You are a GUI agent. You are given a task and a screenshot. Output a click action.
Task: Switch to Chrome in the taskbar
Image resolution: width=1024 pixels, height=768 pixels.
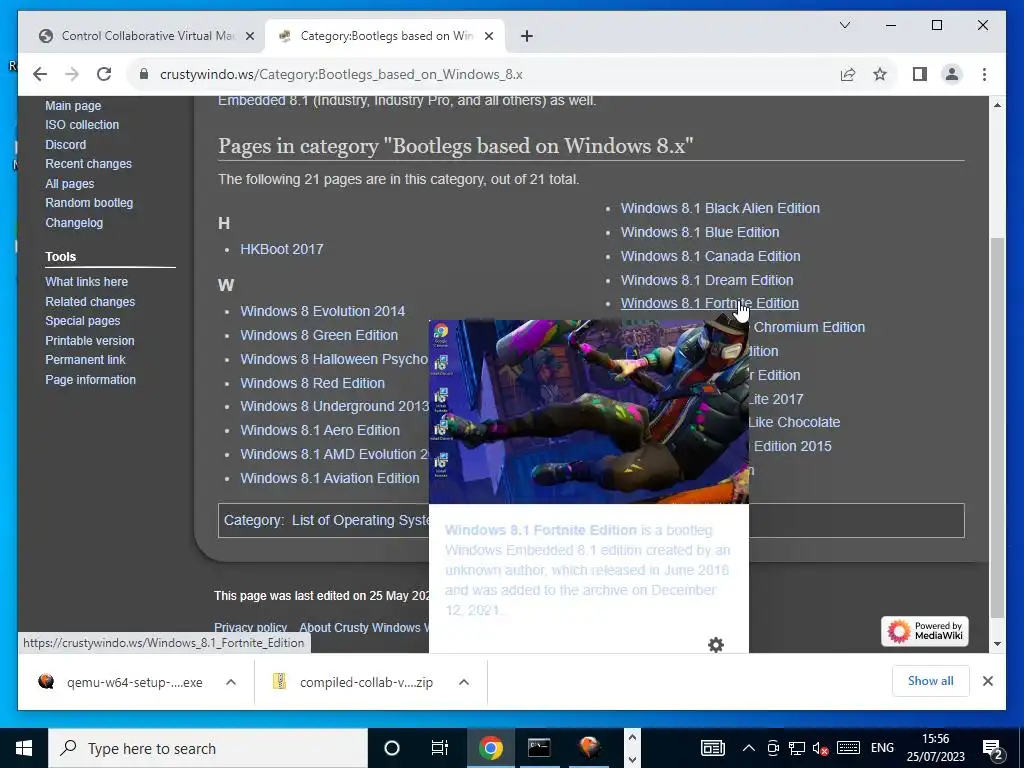490,748
